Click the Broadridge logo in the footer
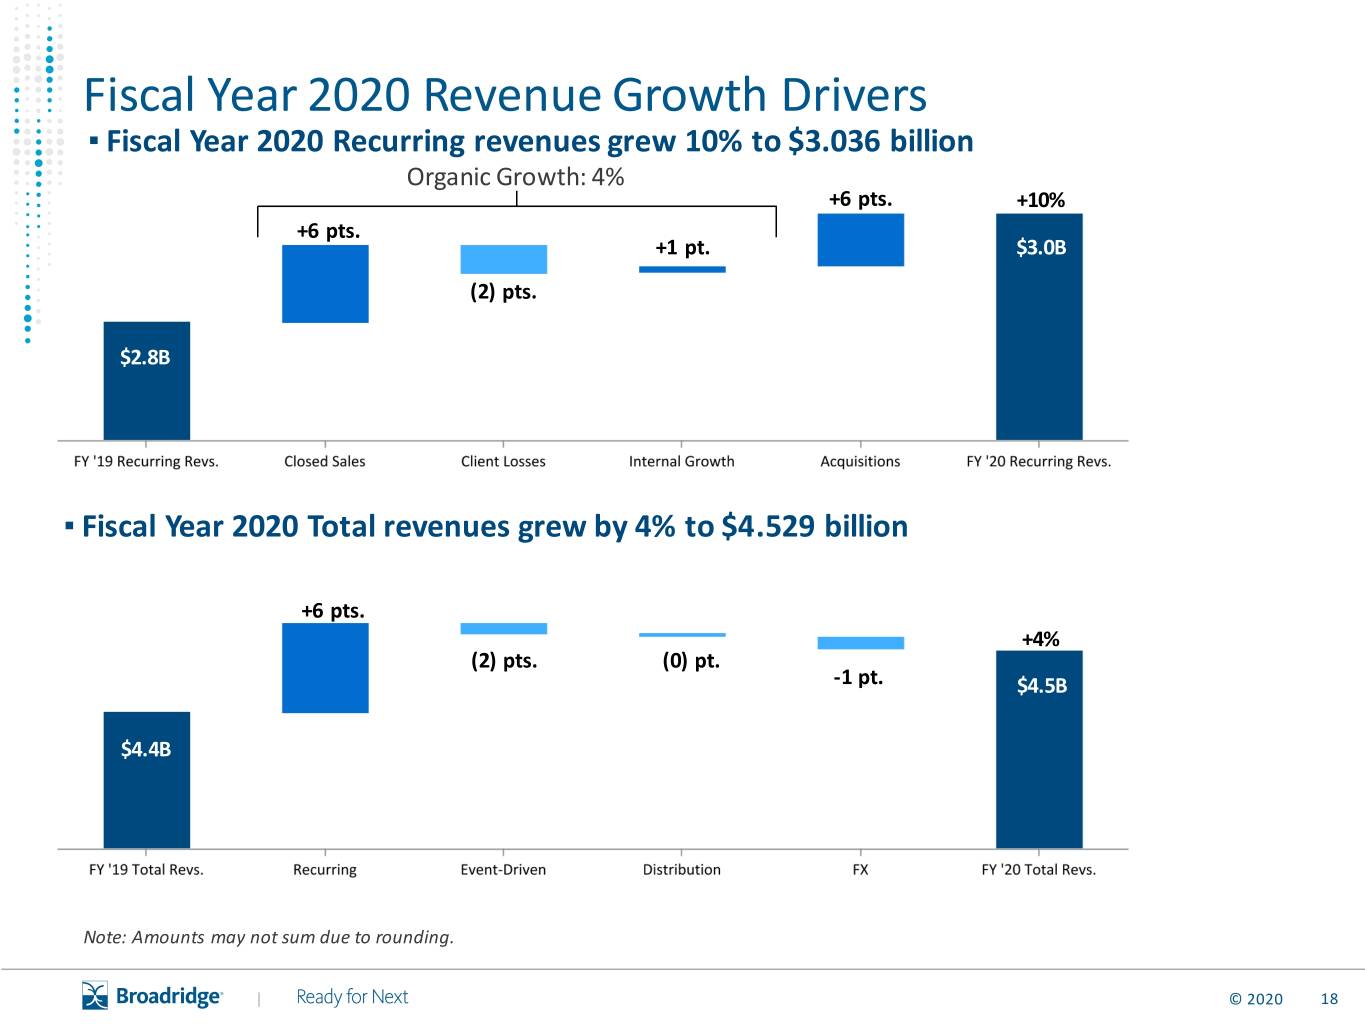 coord(152,996)
